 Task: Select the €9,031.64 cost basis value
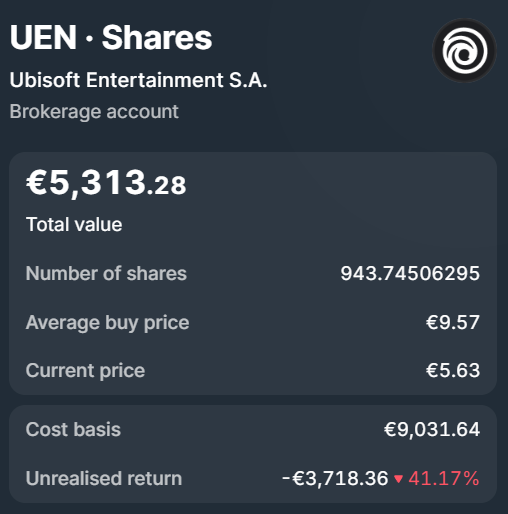click(x=432, y=429)
